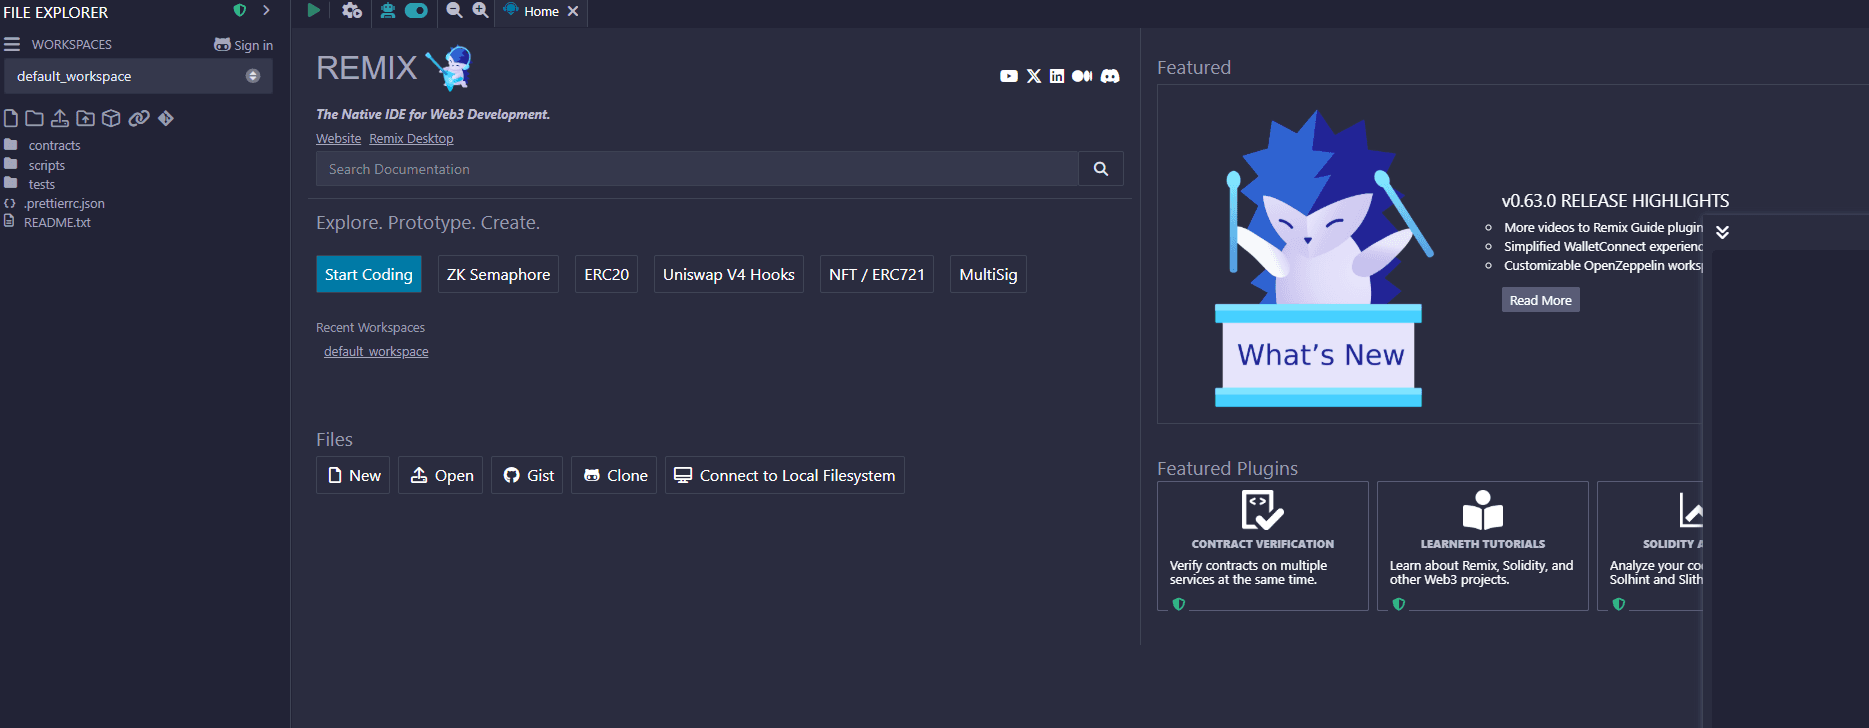Collapse File Explorer panel with chevron arrow
The height and width of the screenshot is (728, 1869).
266,10
